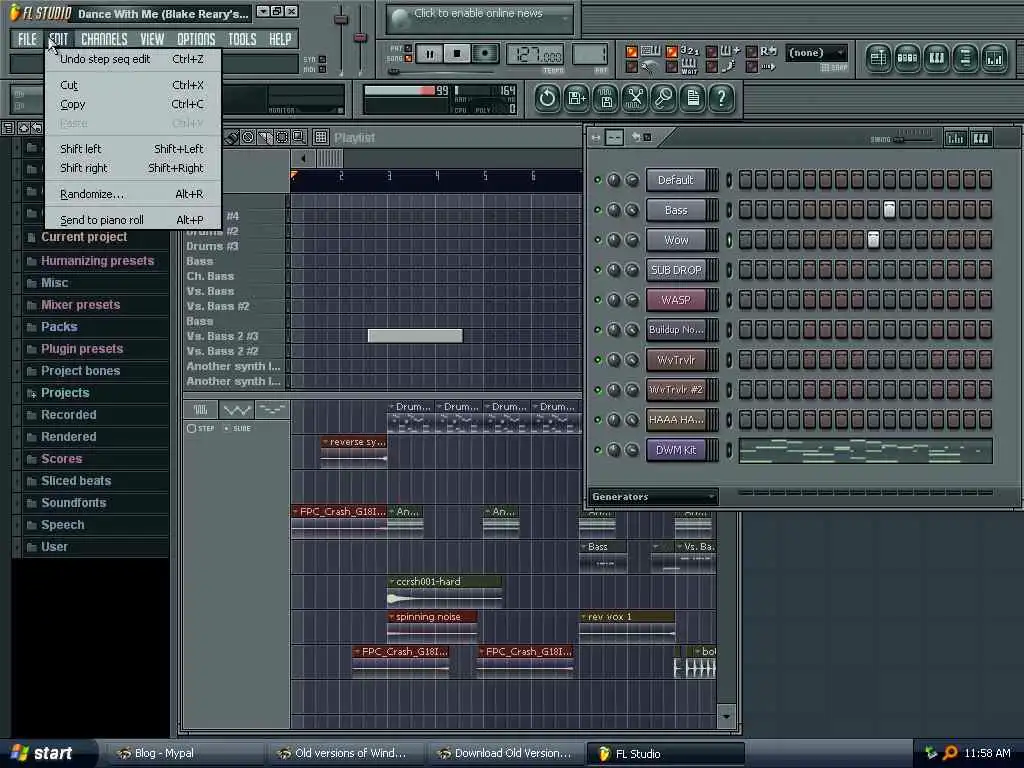Click the playlist grid snap icon

point(321,137)
